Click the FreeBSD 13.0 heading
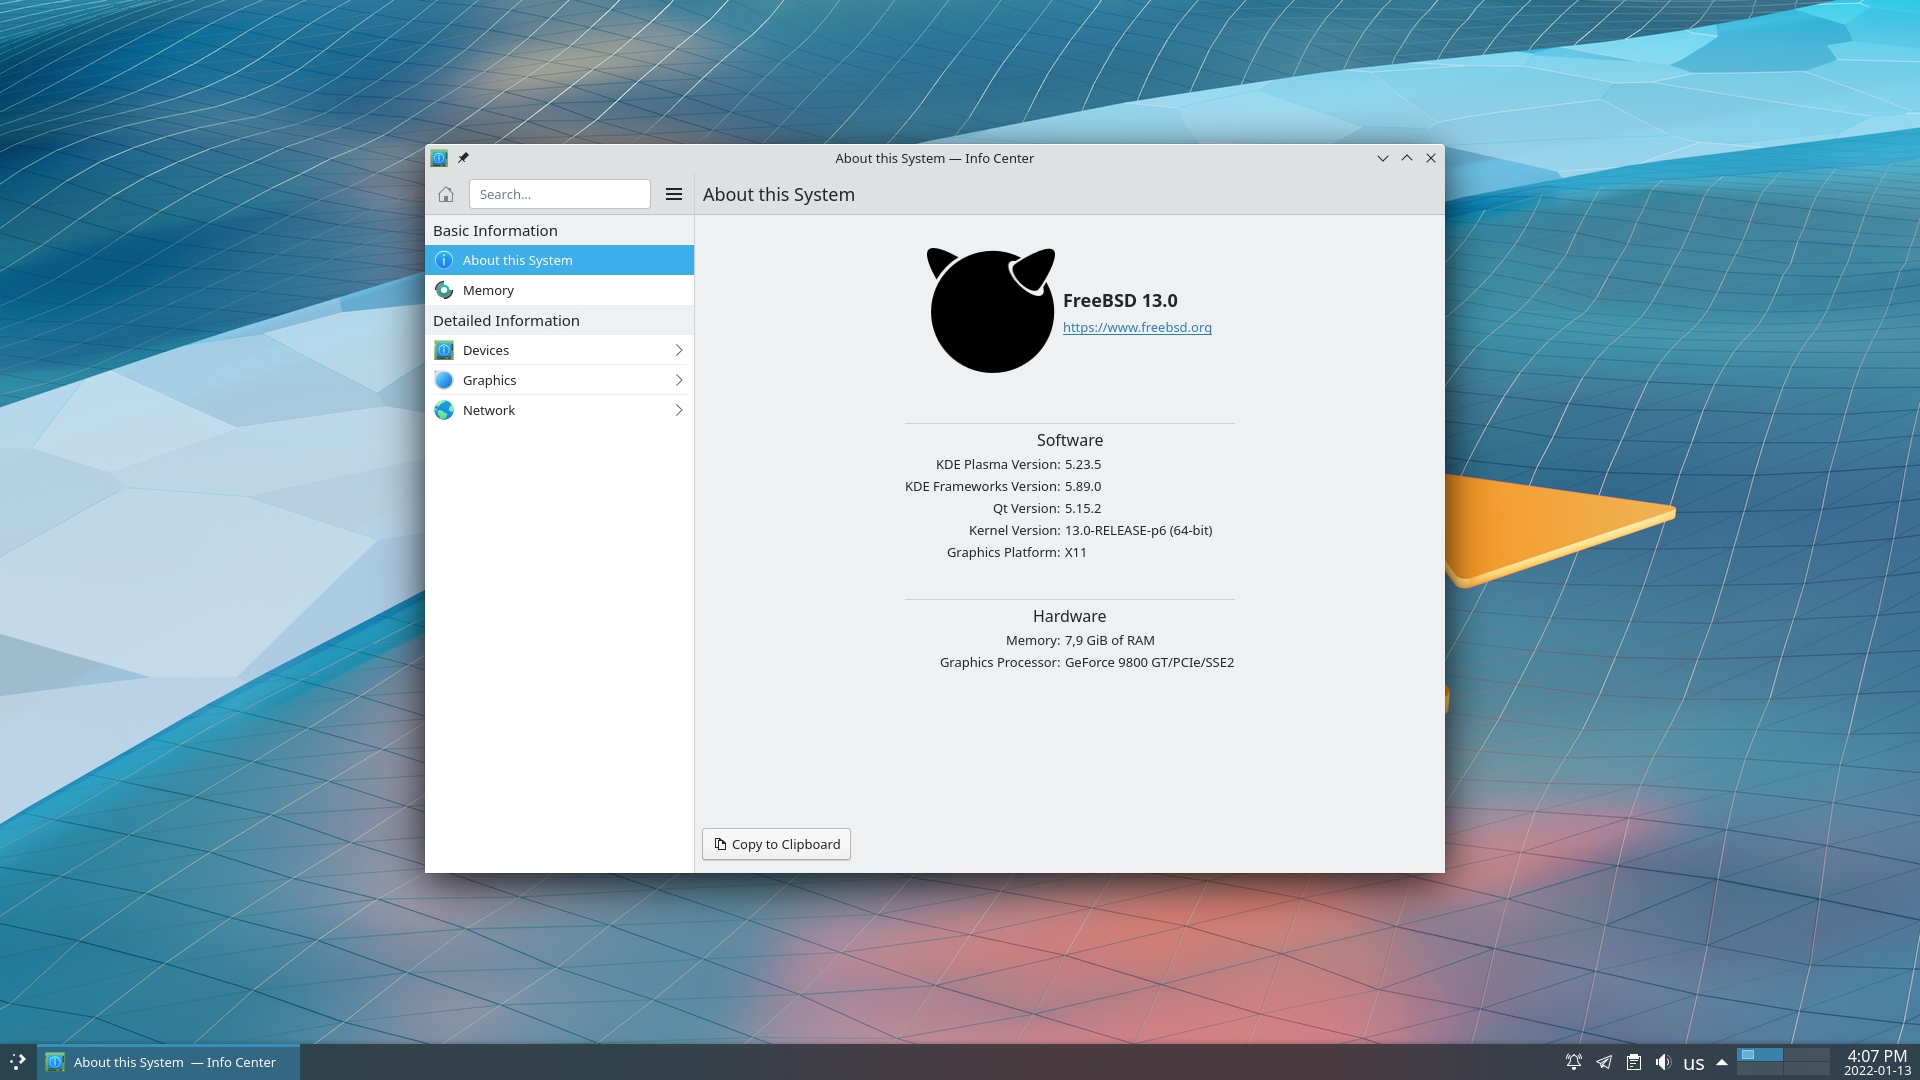Viewport: 1920px width, 1080px height. [1120, 300]
